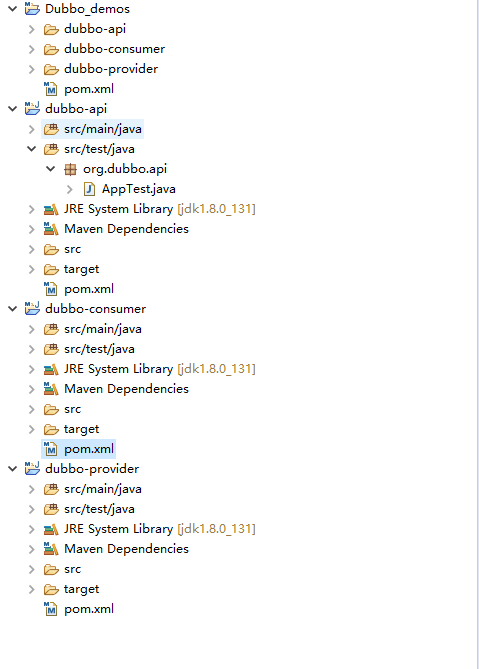This screenshot has width=479, height=669.
Task: Select the dubbo-consumer project label
Action: point(96,309)
